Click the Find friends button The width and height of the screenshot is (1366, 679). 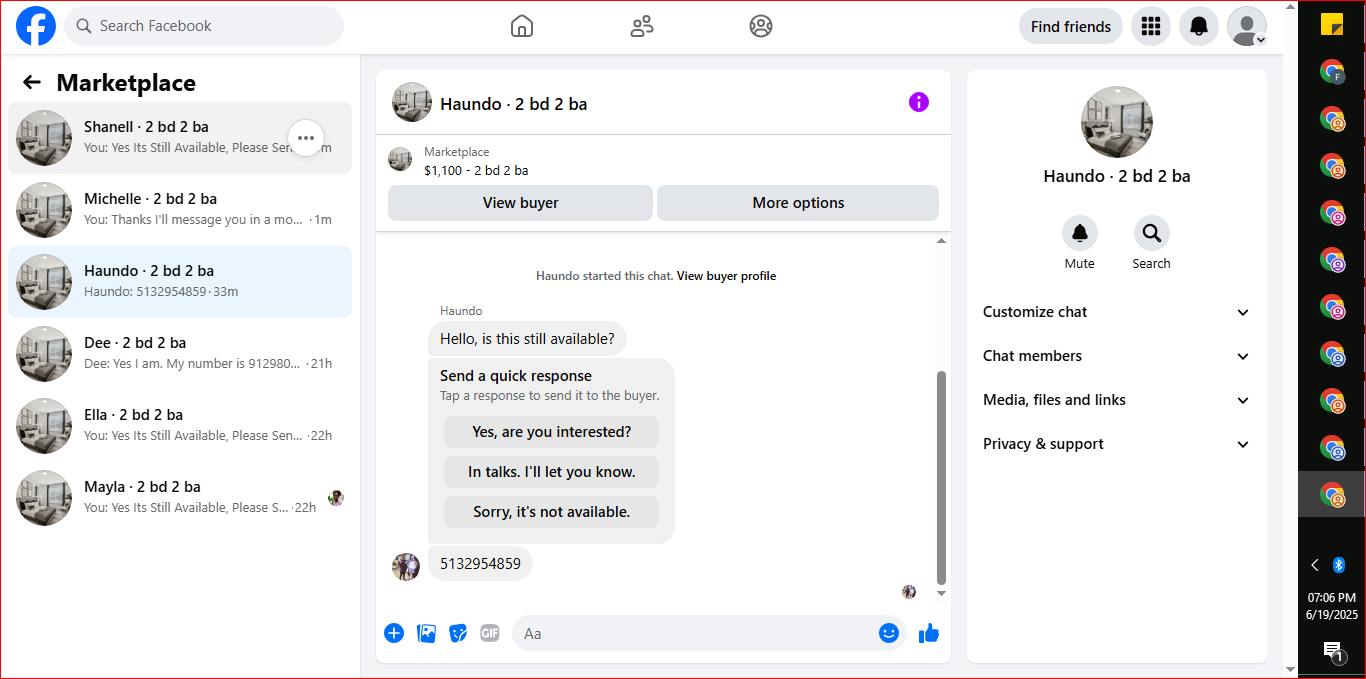click(1071, 27)
